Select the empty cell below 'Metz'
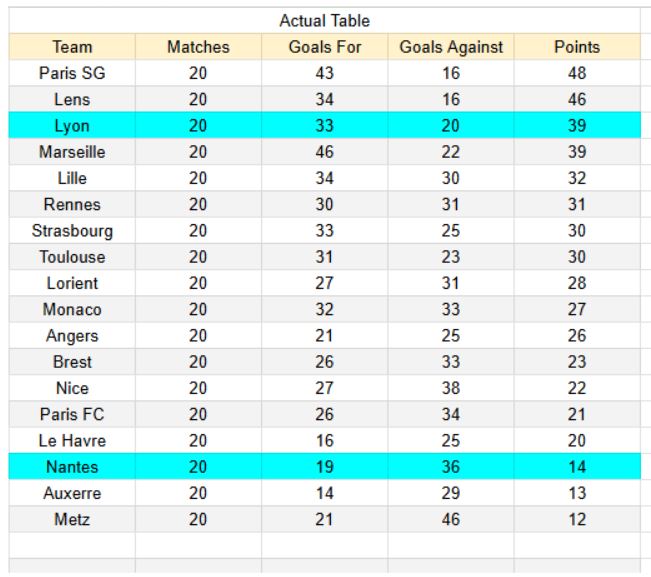This screenshot has height=577, width=651. click(x=72, y=545)
